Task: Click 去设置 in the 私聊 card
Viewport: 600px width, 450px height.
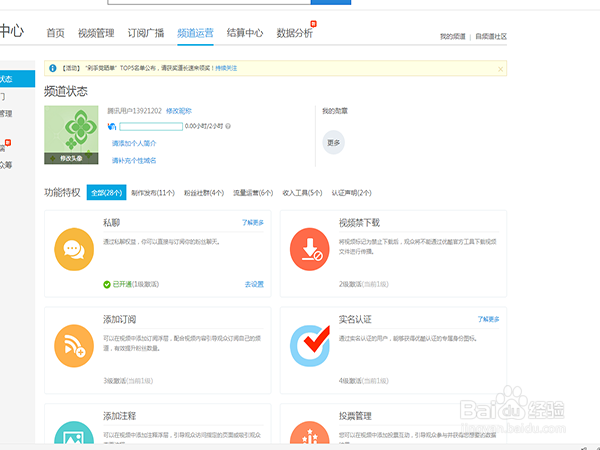Action: pyautogui.click(x=254, y=284)
